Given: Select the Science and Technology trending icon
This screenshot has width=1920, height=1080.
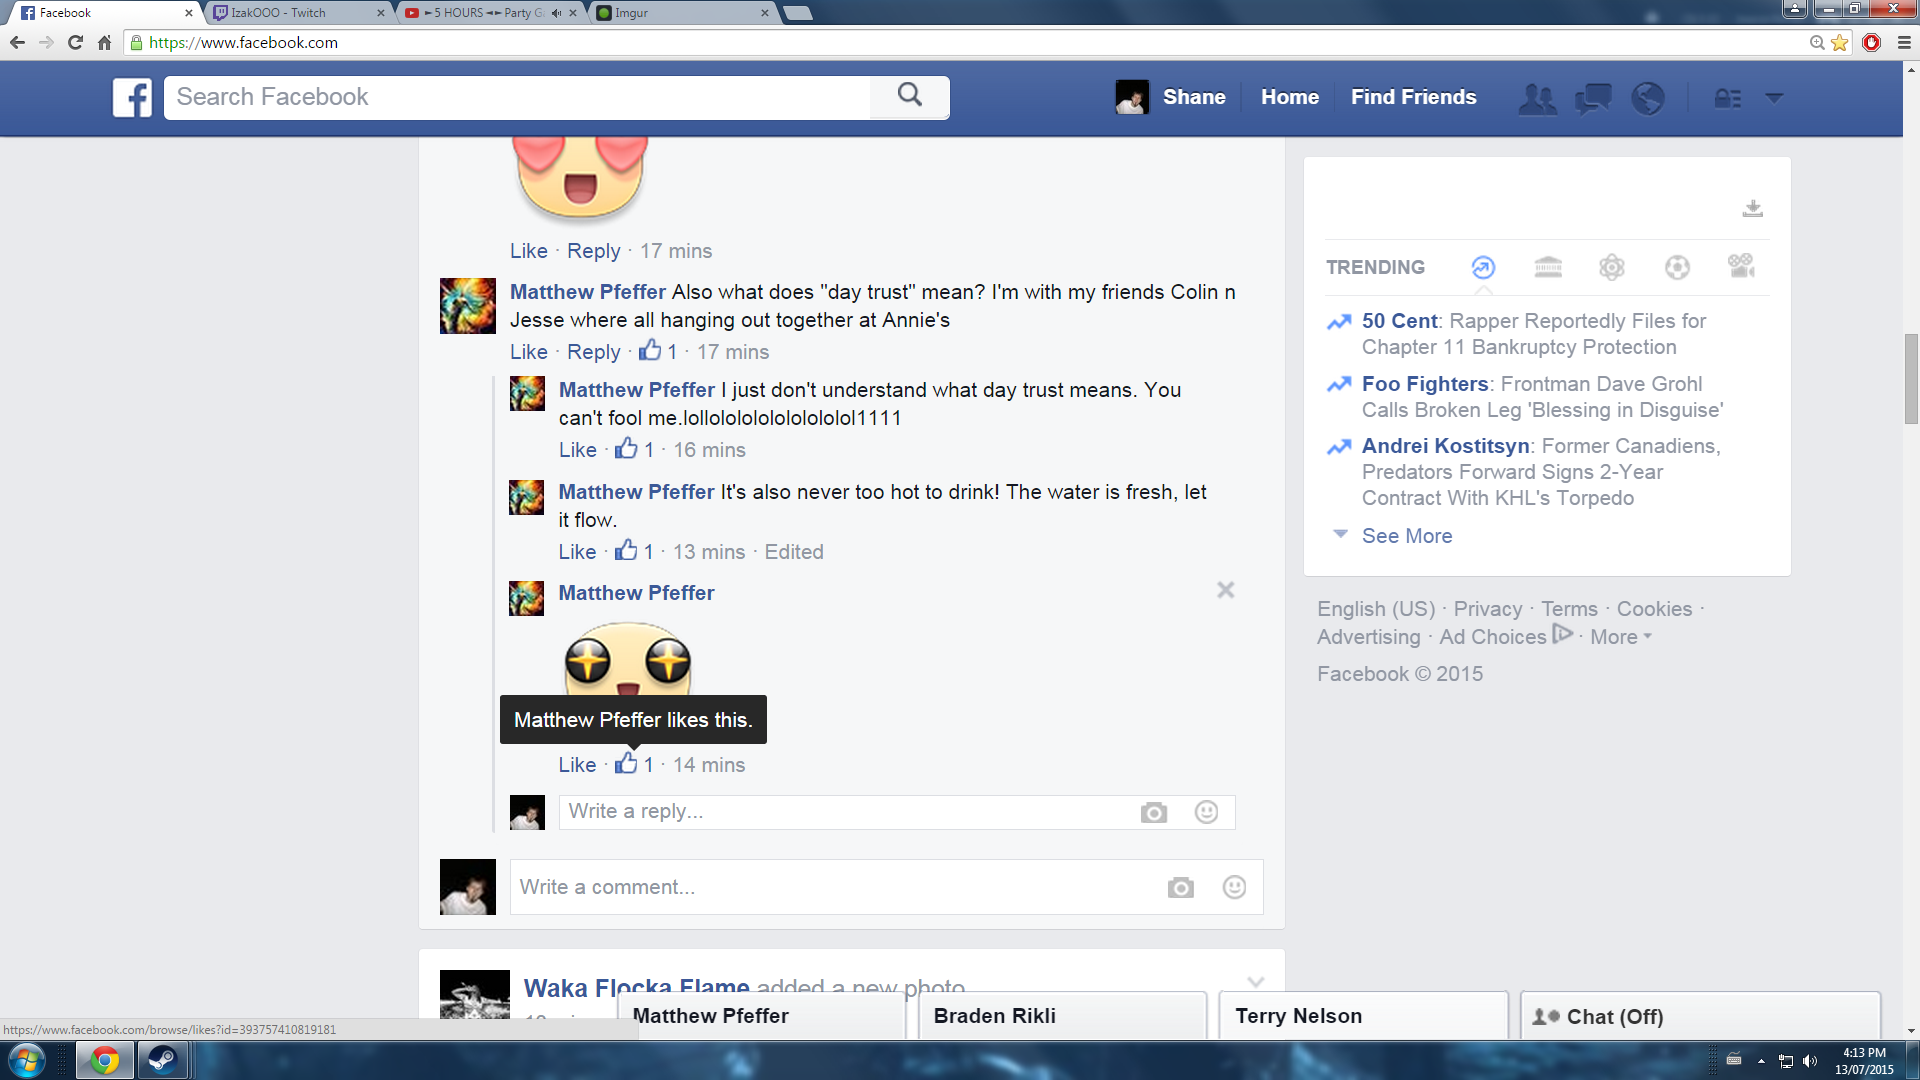Looking at the screenshot, I should click(1612, 267).
